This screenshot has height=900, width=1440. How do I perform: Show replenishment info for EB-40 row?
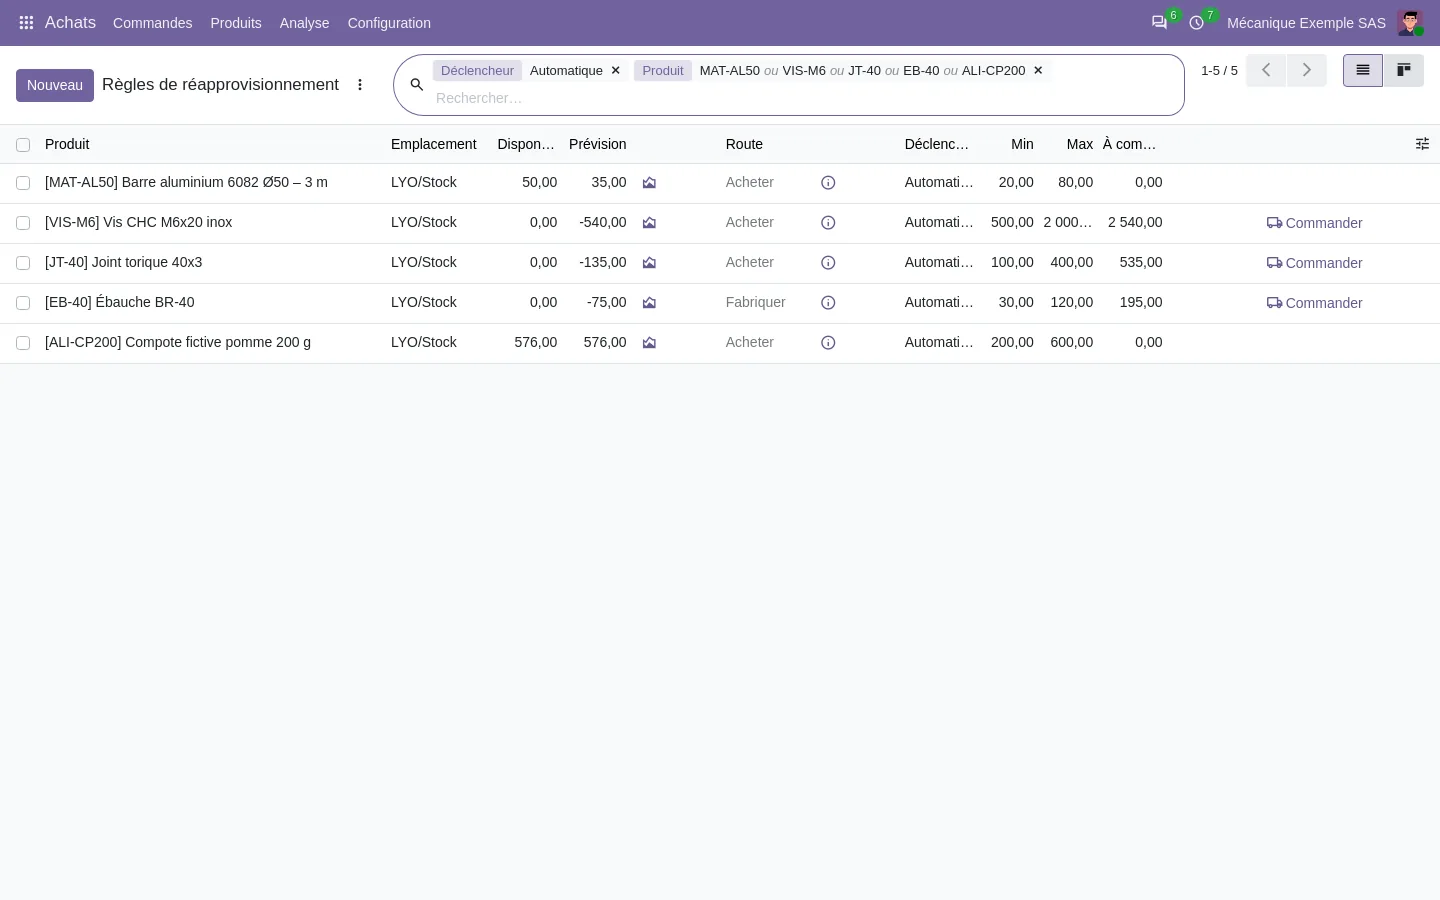pos(828,303)
